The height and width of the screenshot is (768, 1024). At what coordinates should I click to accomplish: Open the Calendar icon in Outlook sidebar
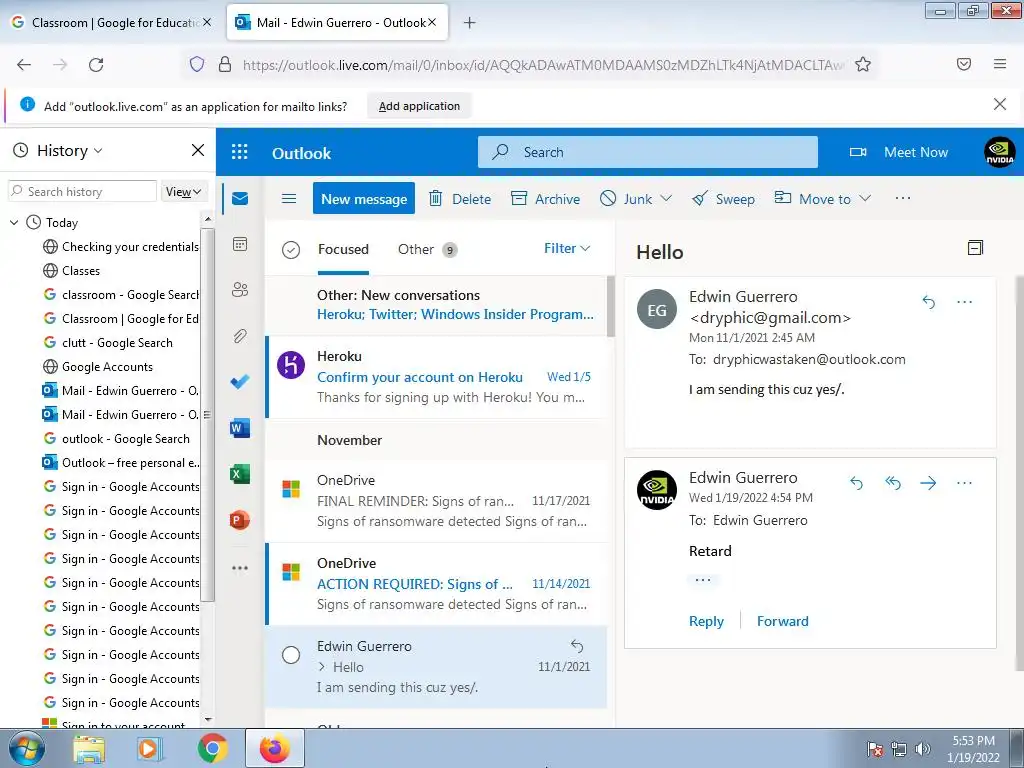point(240,244)
